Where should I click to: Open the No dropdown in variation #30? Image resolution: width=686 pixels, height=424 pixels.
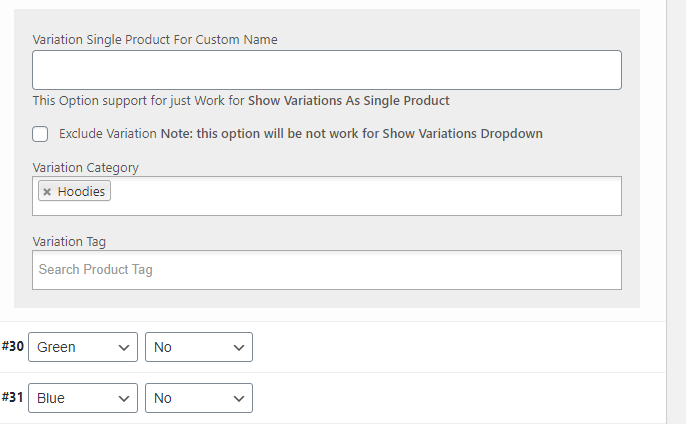tap(199, 348)
